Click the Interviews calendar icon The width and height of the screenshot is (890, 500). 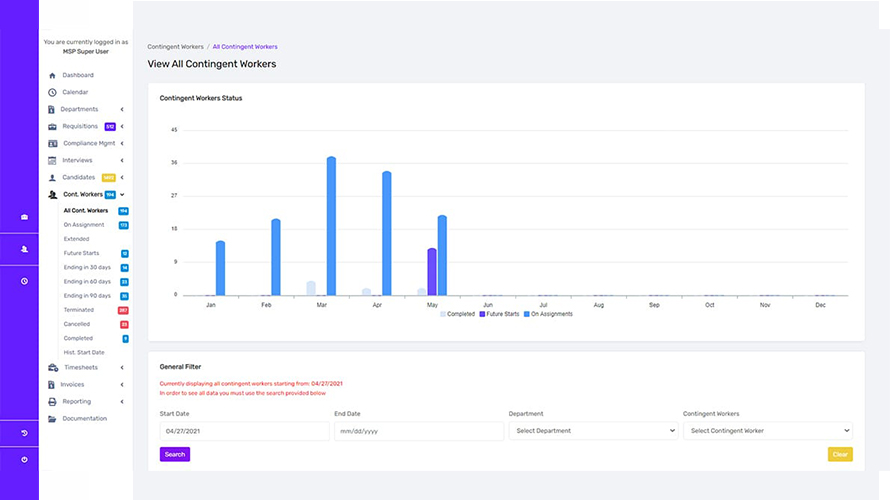click(x=52, y=161)
